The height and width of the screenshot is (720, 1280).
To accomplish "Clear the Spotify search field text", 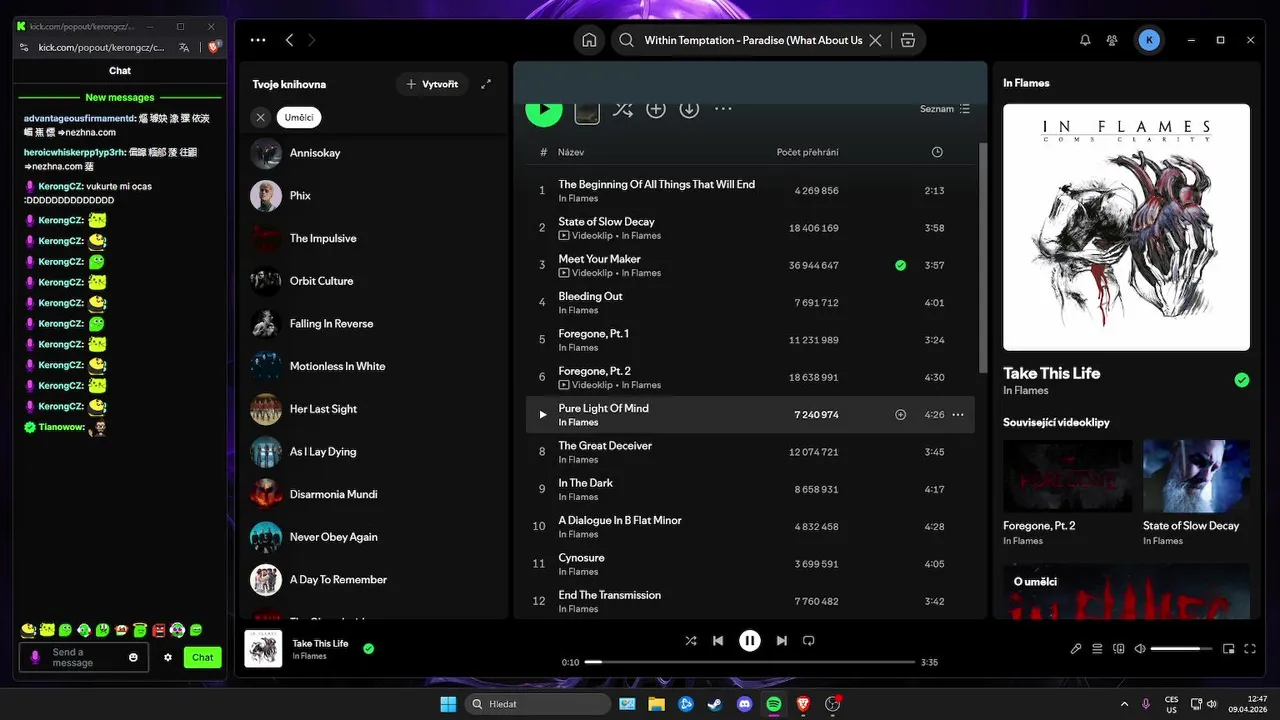I will (875, 40).
